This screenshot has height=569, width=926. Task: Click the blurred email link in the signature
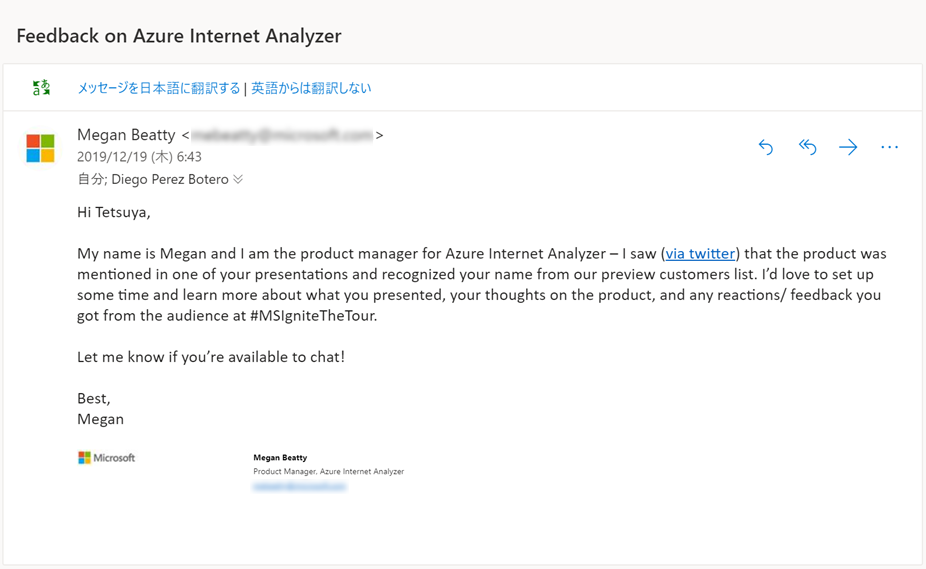299,486
